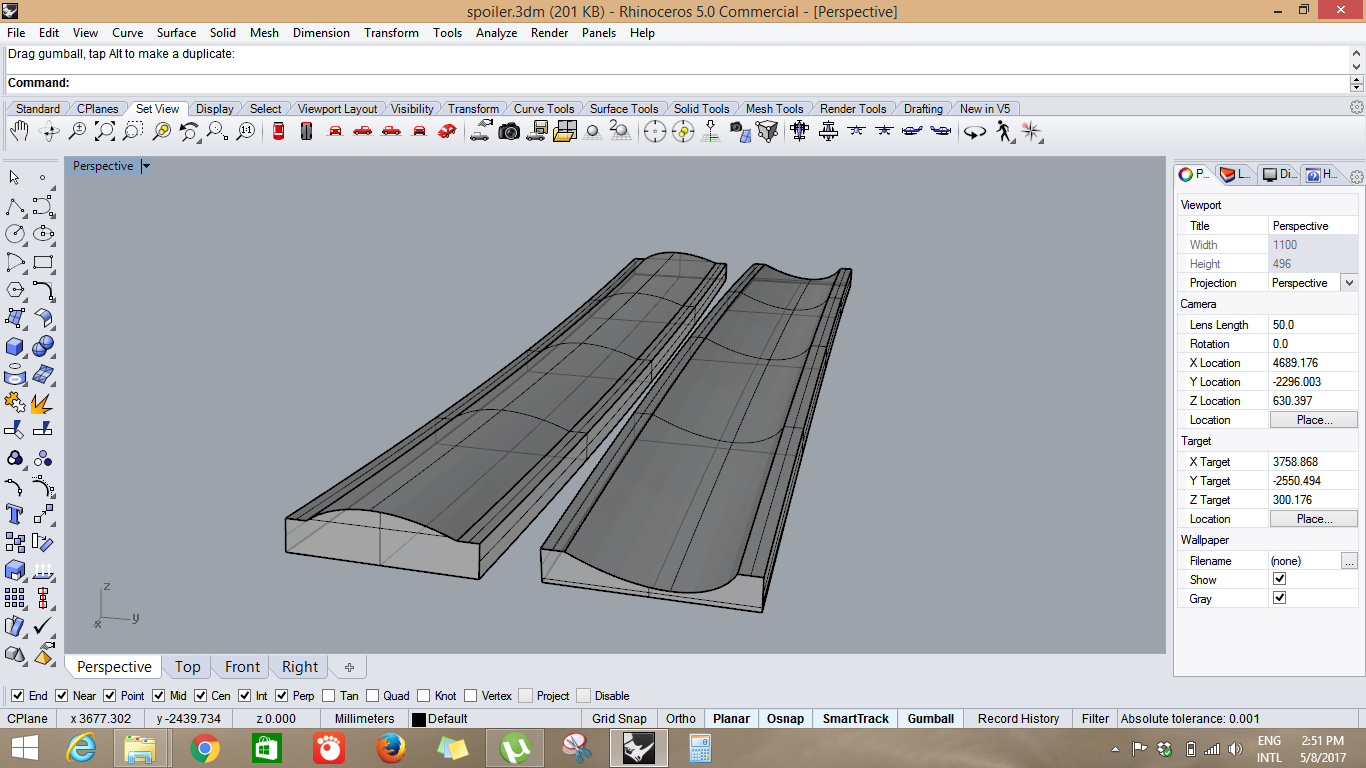
Task: Open toolbar options gear near New in V5
Action: pyautogui.click(x=1357, y=107)
